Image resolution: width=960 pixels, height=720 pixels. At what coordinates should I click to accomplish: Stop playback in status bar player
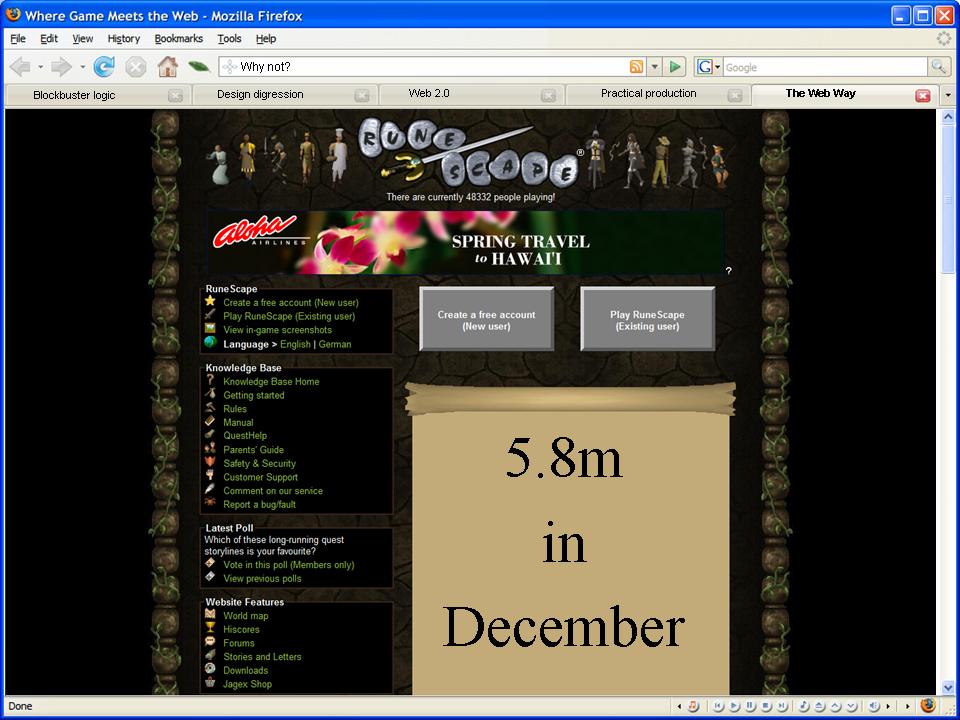(766, 706)
